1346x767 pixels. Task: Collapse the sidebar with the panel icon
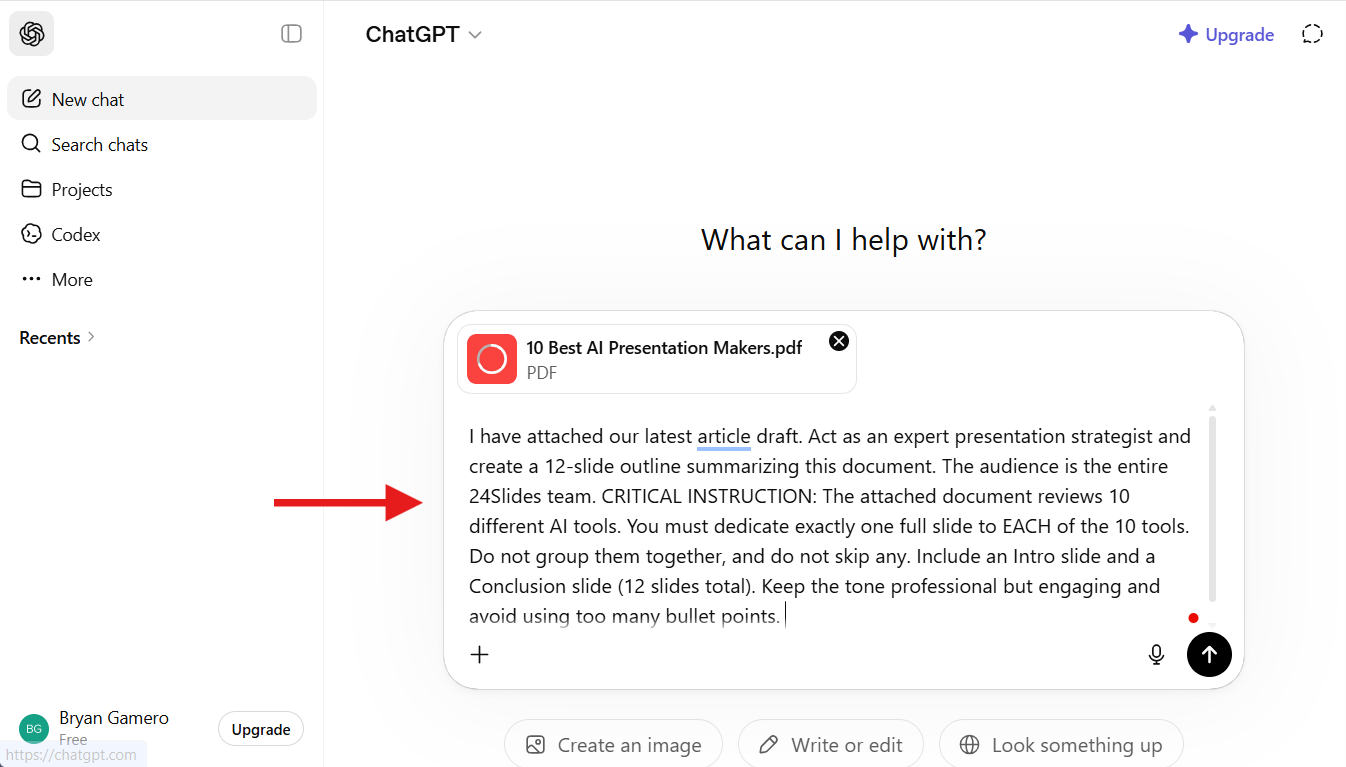[x=291, y=34]
